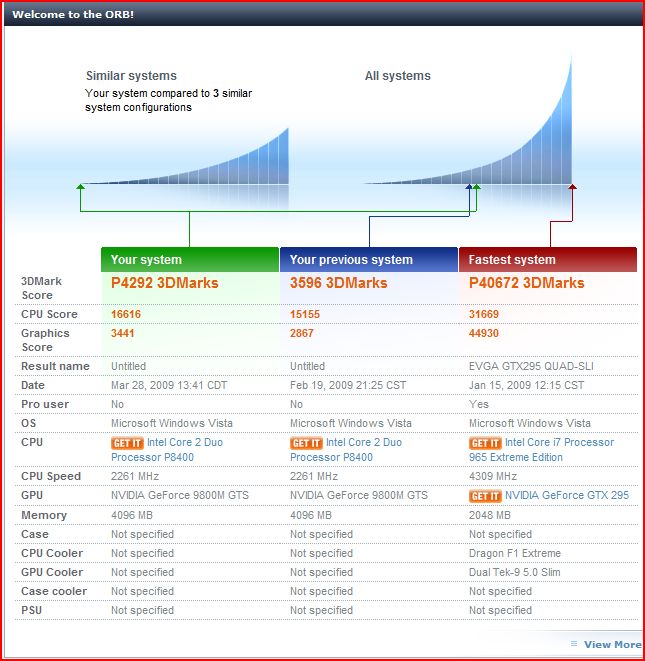Click CPU Speed value 4309 MHz
The height and width of the screenshot is (661, 645).
click(493, 476)
